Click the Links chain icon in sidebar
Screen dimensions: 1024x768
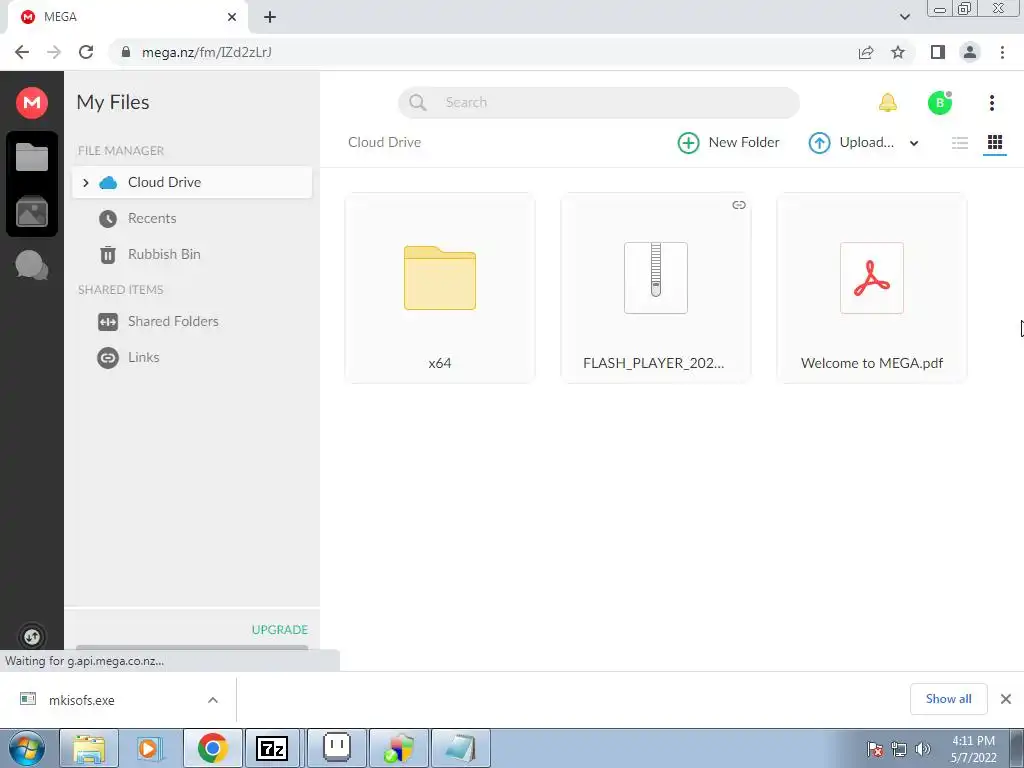tap(108, 358)
